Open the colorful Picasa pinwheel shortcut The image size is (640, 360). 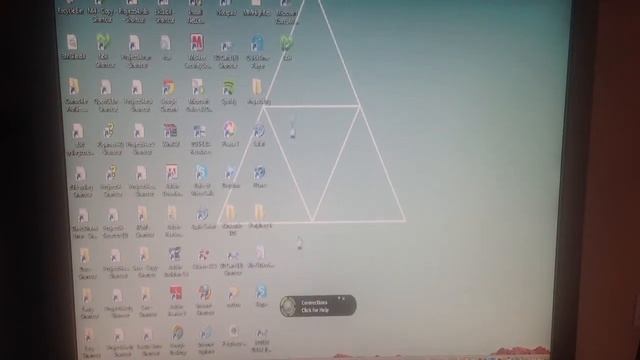coord(230,130)
